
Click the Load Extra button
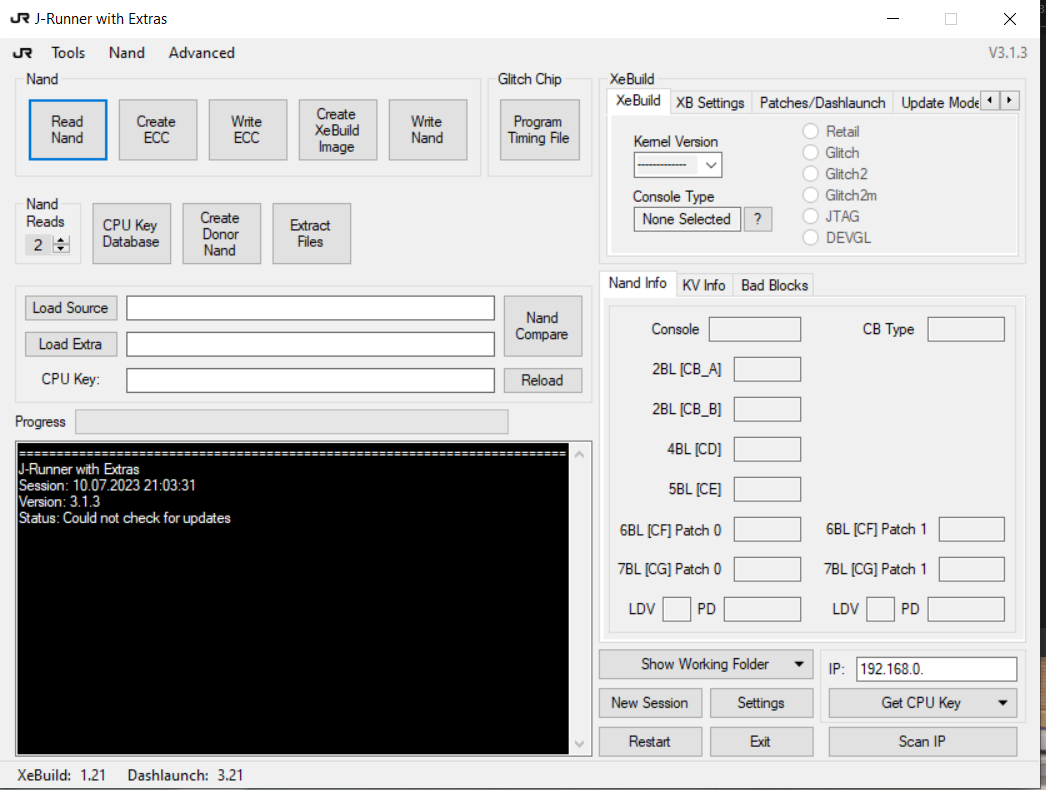click(x=71, y=344)
